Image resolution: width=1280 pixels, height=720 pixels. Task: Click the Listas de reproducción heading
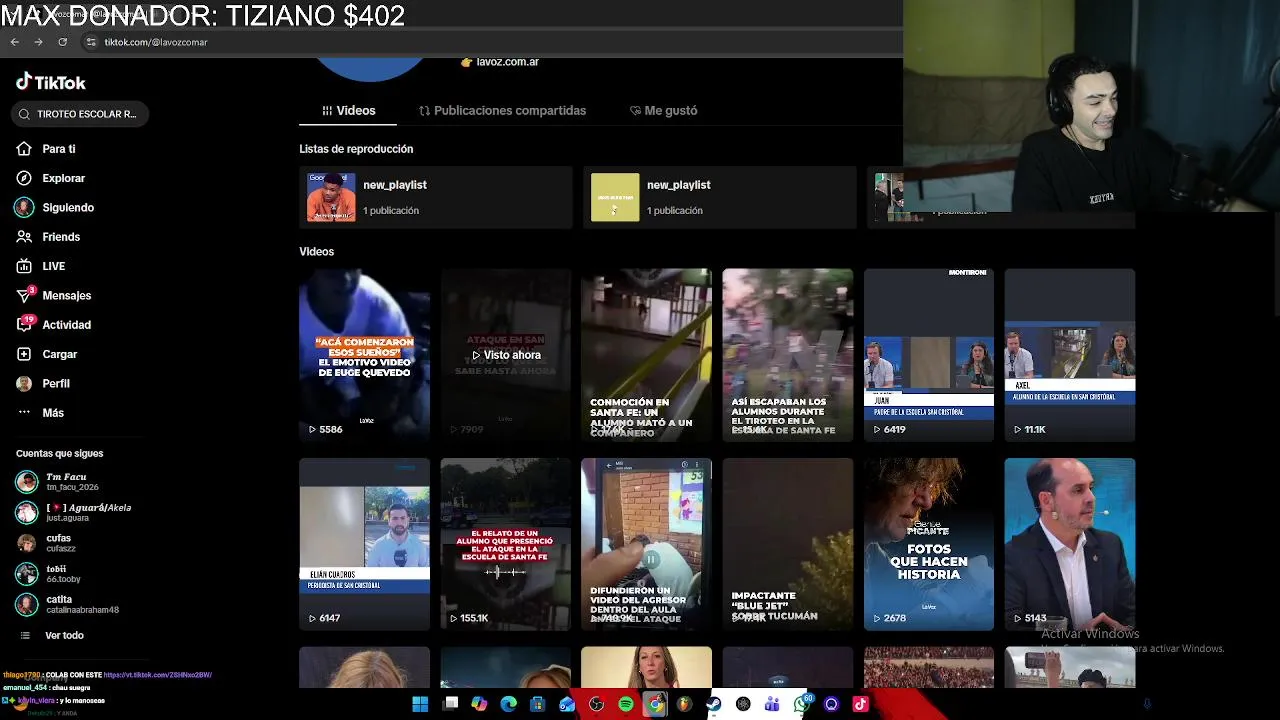tap(356, 149)
